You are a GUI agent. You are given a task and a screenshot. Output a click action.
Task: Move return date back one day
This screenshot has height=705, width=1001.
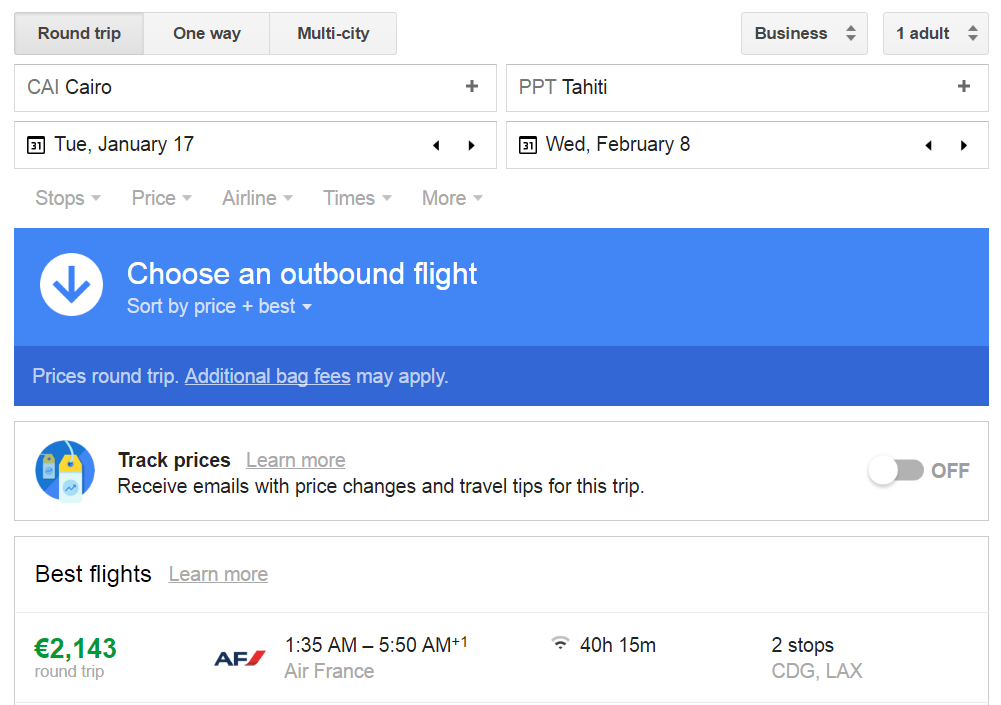pos(928,146)
